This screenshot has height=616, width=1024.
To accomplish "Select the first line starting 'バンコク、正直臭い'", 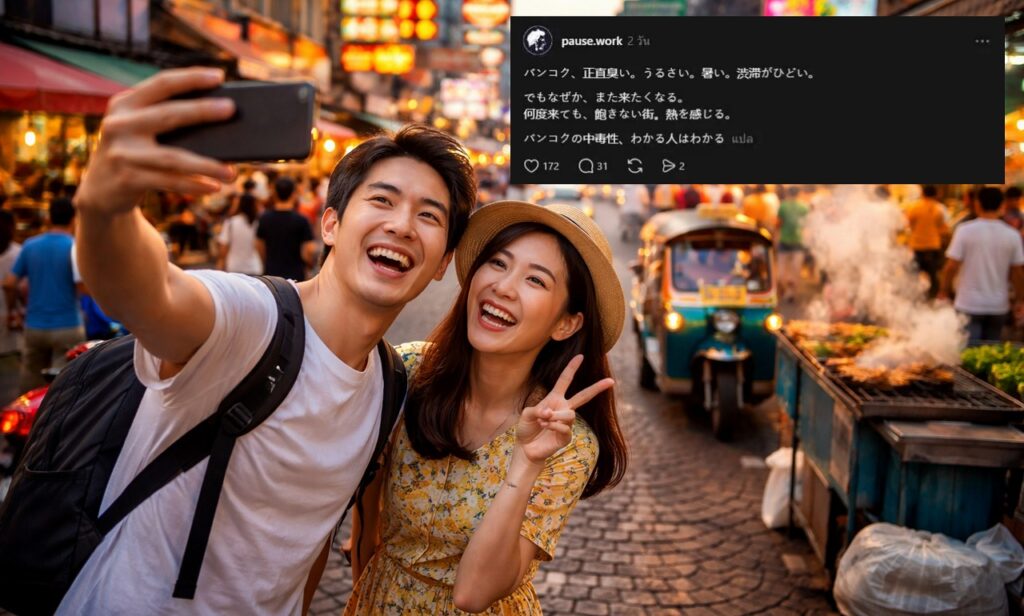I will pyautogui.click(x=669, y=73).
